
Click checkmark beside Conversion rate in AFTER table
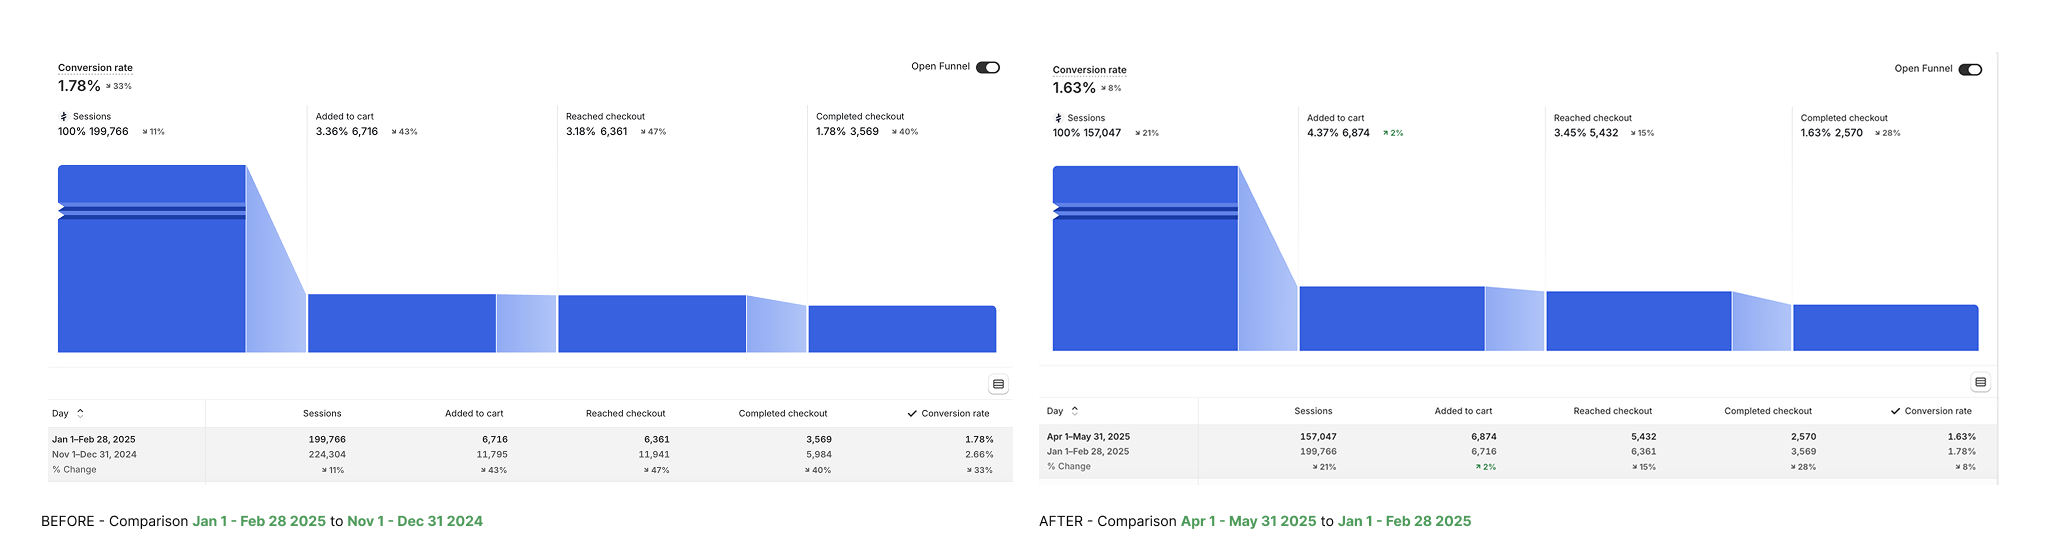[1895, 411]
